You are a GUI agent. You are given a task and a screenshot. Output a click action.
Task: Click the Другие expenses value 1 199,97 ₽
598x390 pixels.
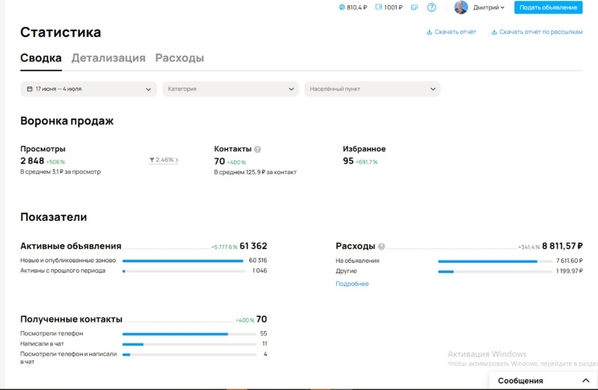[x=569, y=271]
